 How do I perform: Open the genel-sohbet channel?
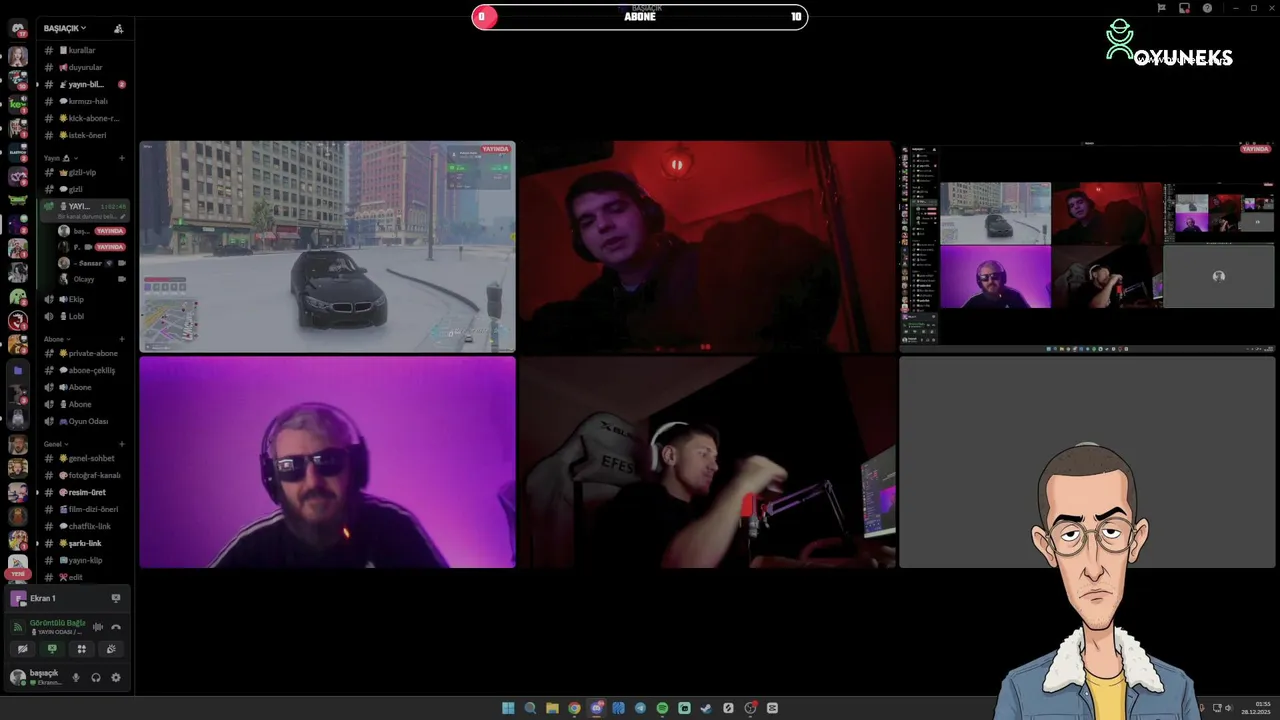click(x=83, y=458)
